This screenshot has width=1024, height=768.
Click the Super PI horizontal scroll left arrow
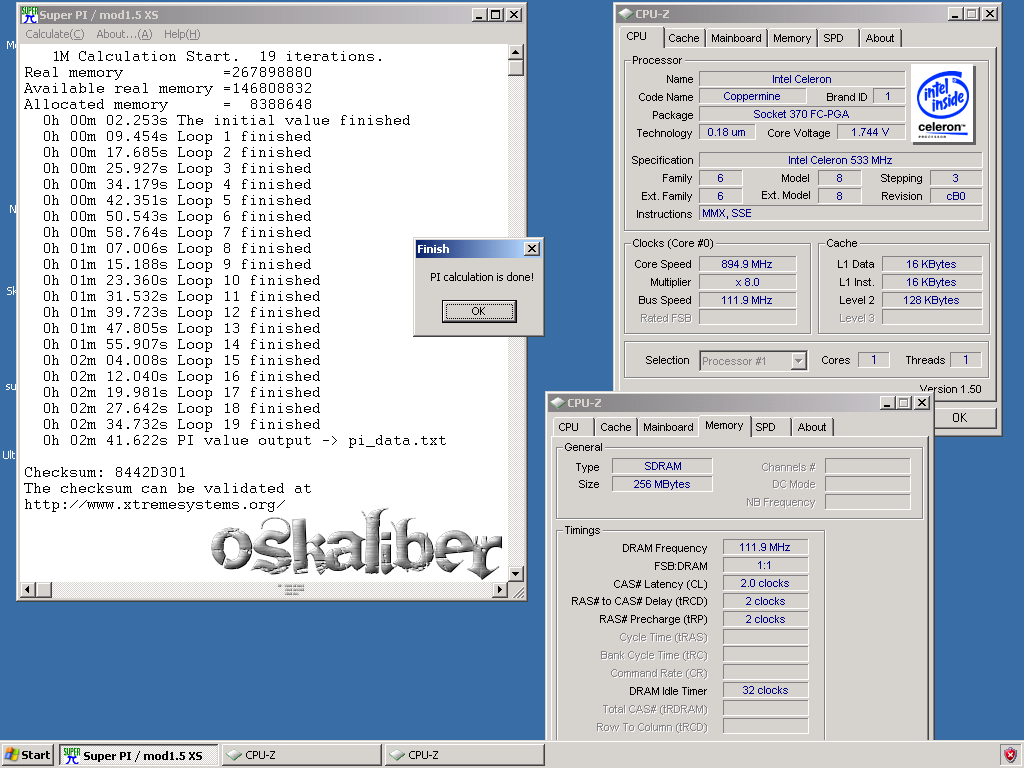pos(27,590)
